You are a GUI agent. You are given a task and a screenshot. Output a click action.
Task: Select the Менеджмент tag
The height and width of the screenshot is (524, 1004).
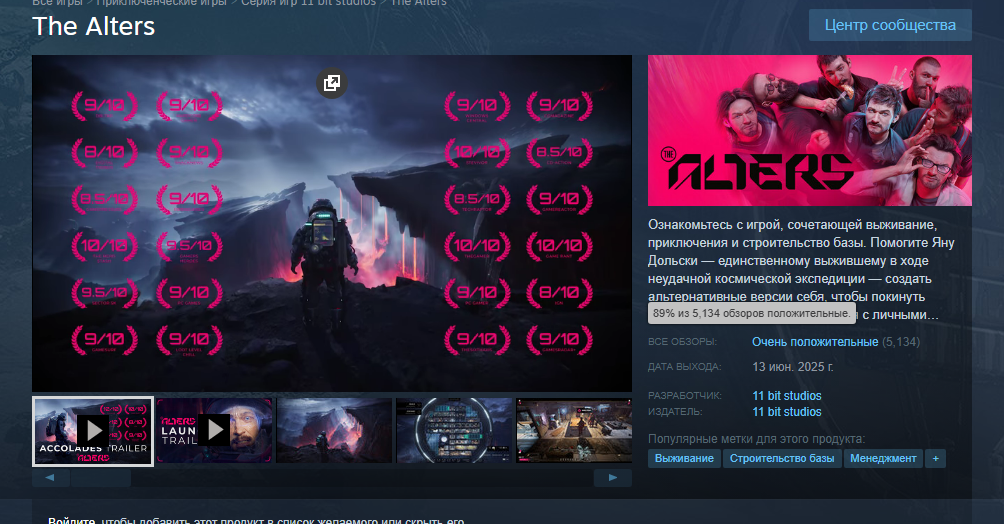click(883, 459)
